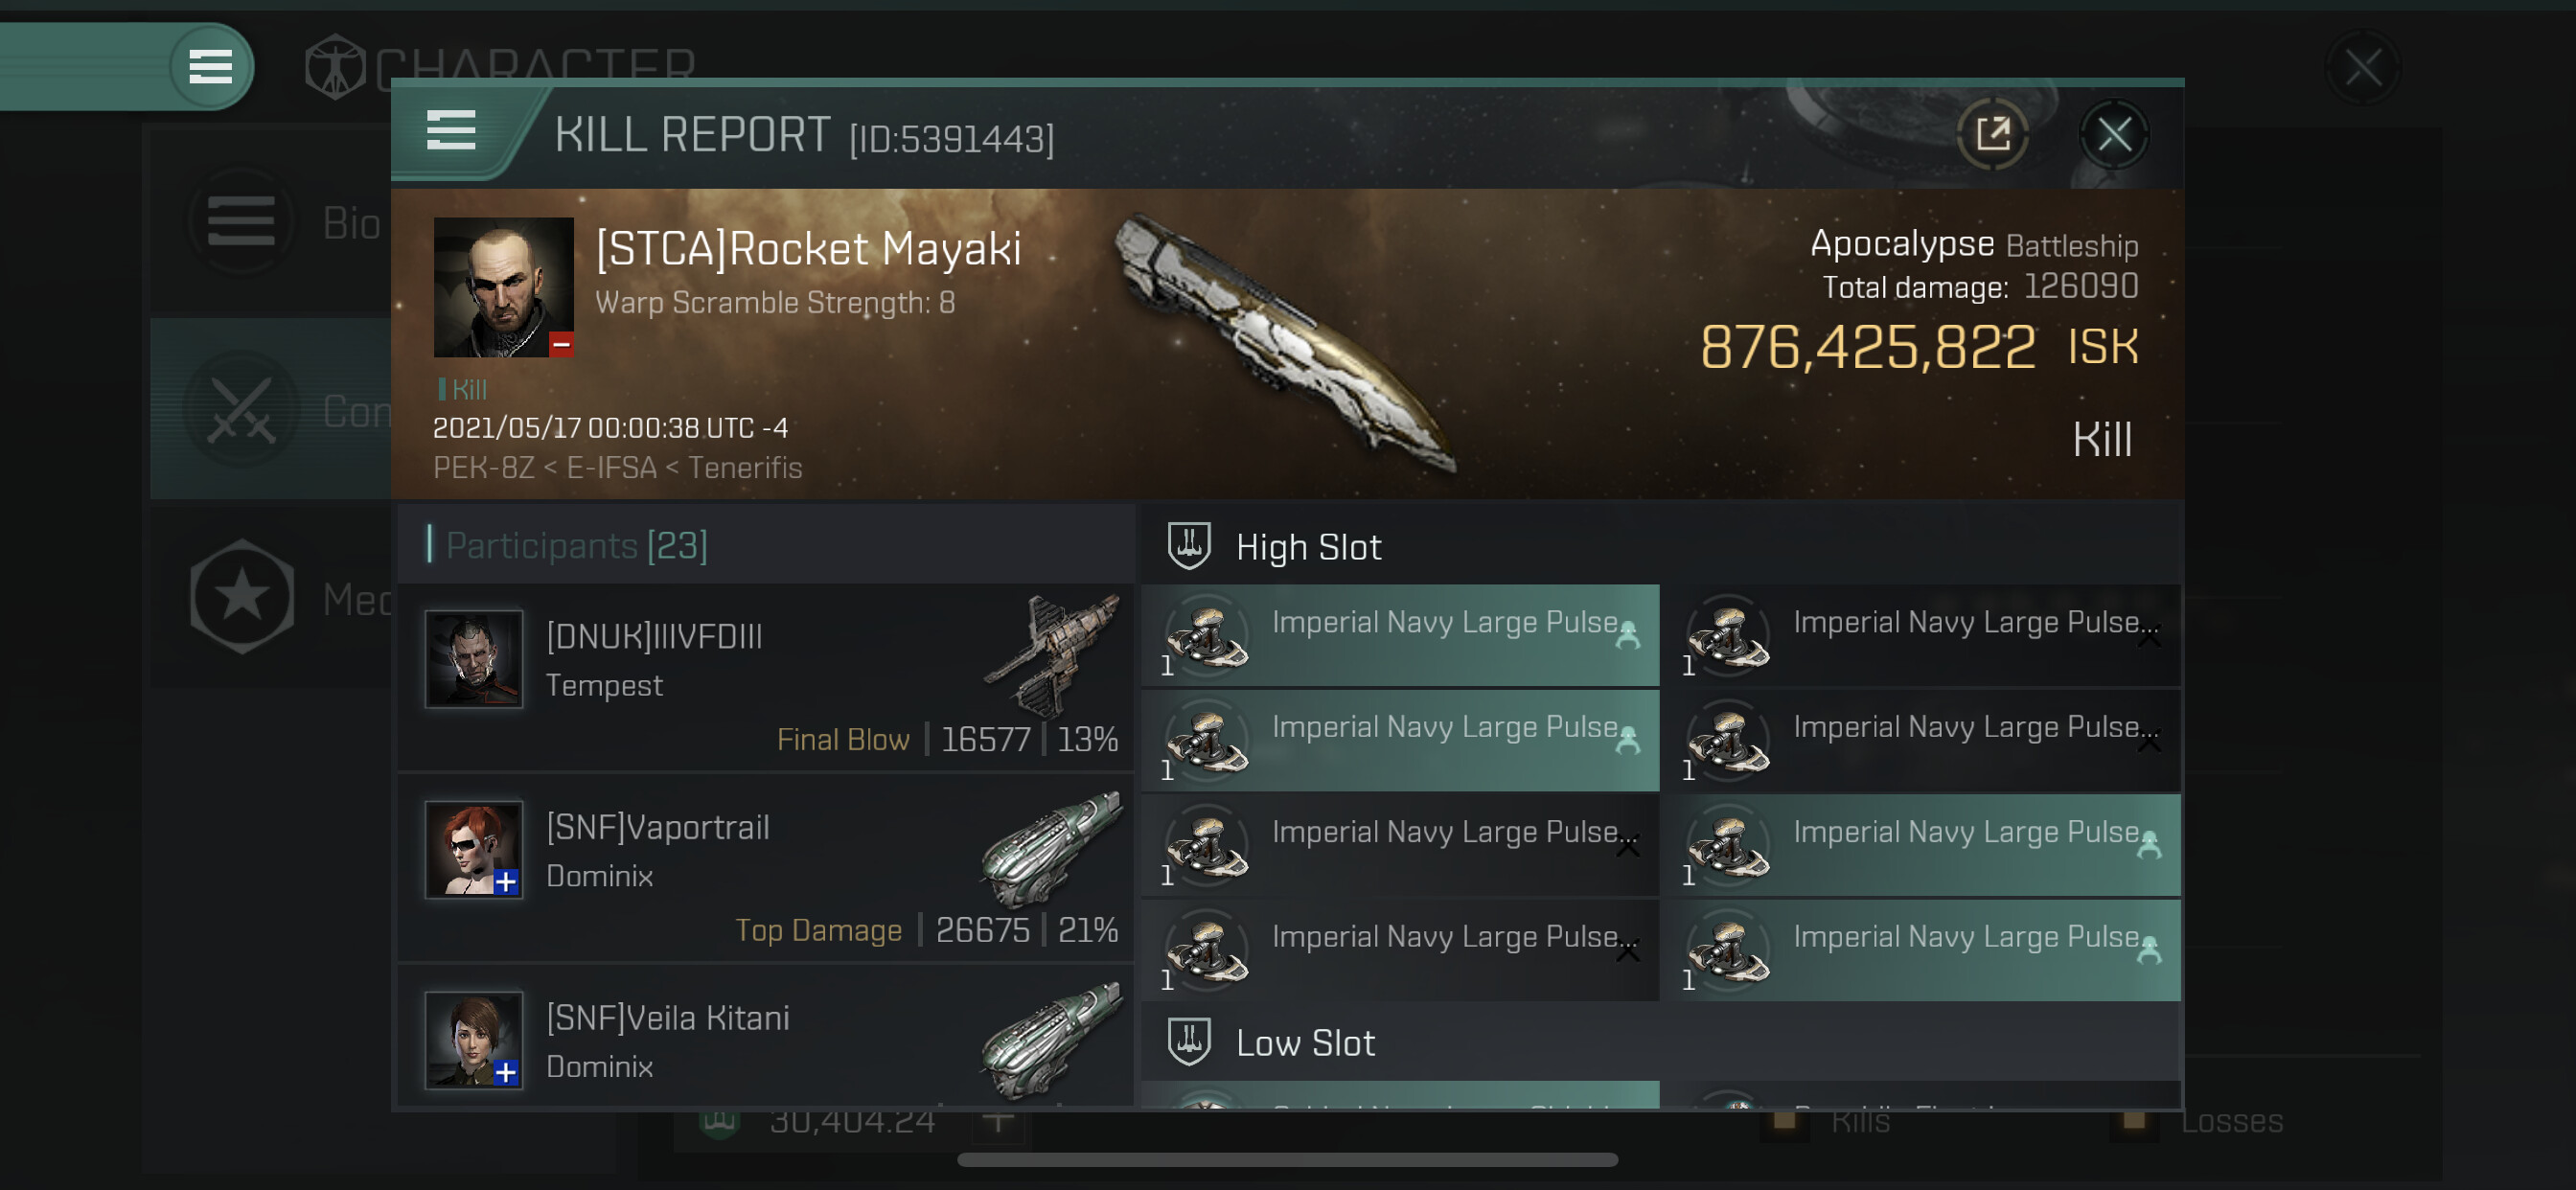Select the combat tab crossed swords icon

[x=242, y=410]
